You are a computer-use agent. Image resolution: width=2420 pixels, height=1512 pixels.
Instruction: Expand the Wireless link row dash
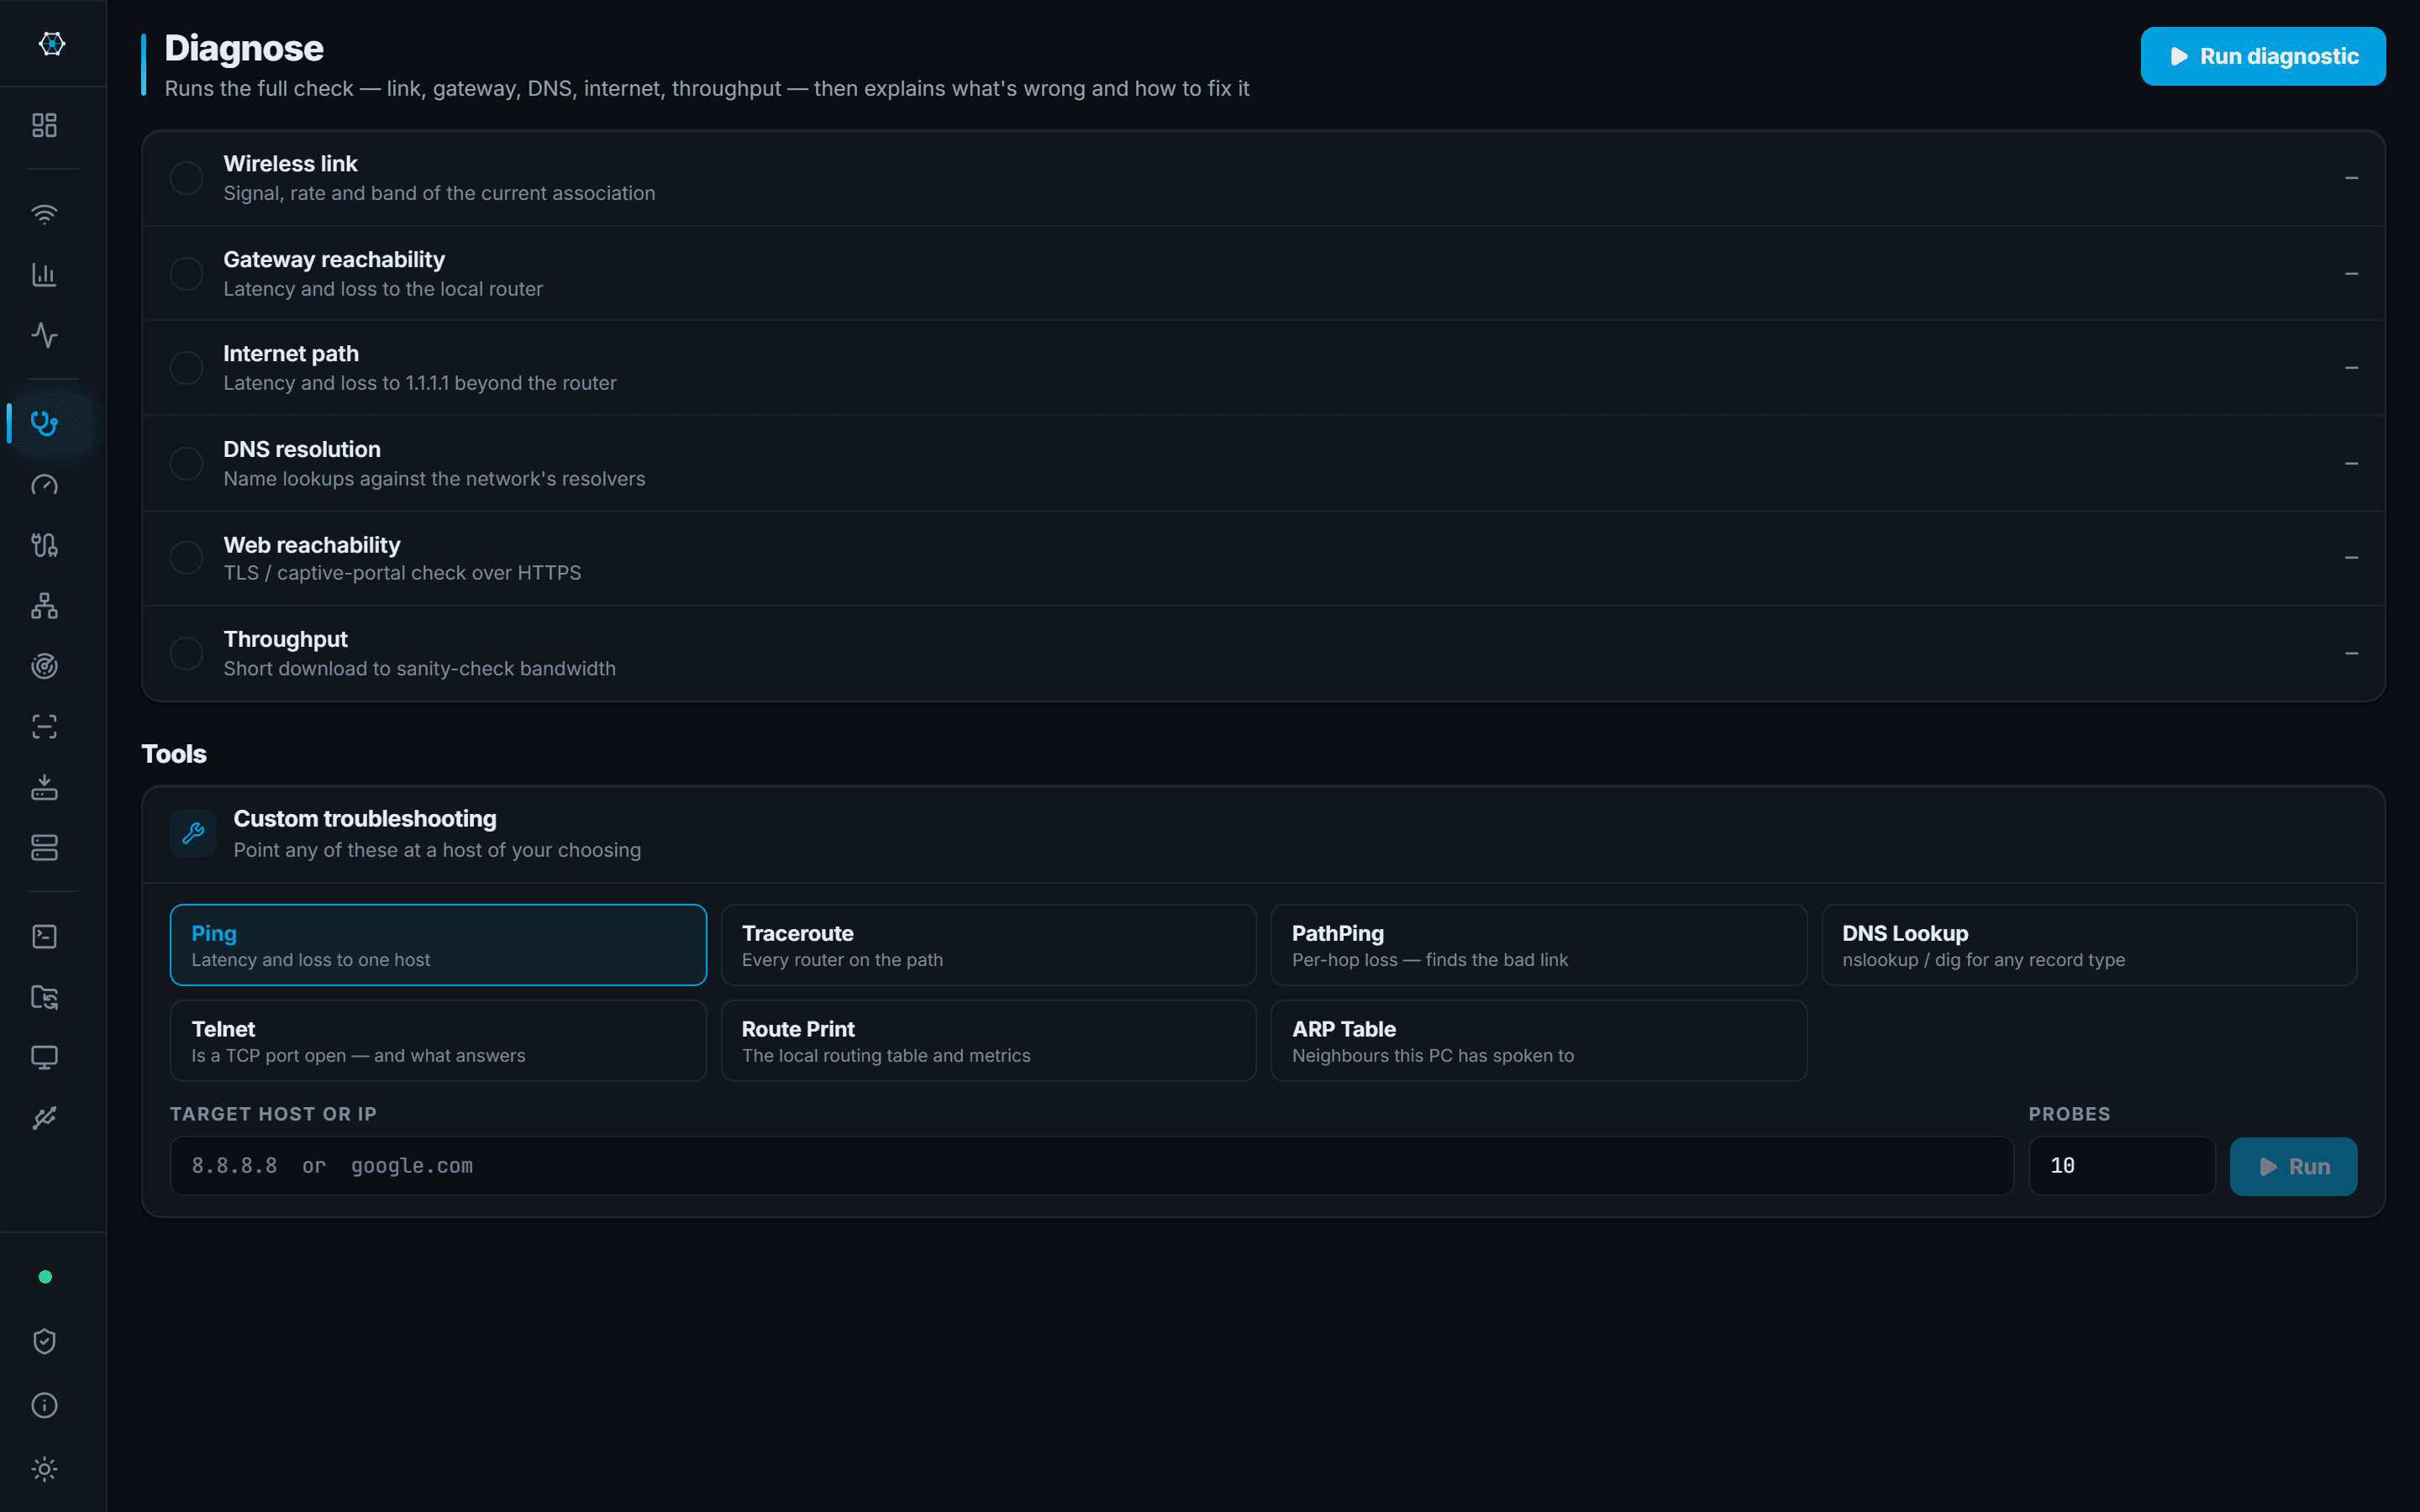[2351, 178]
